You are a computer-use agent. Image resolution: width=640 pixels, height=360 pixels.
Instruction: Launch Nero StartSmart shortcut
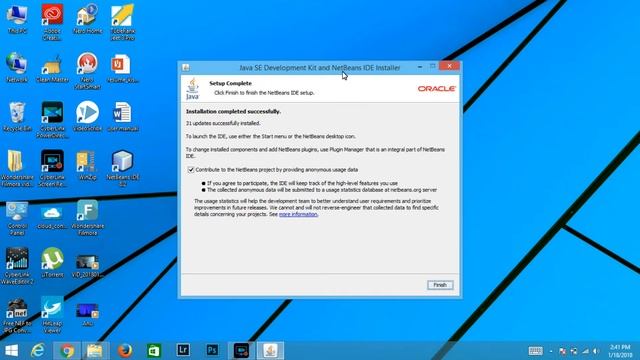(x=87, y=71)
